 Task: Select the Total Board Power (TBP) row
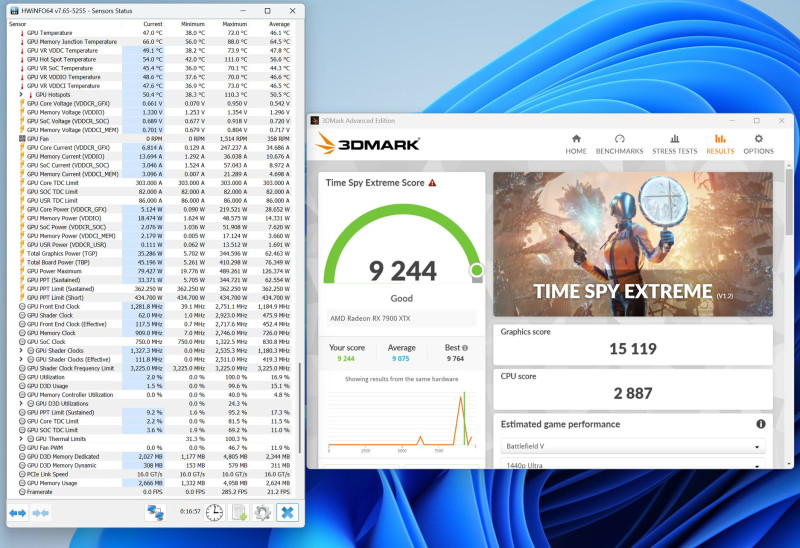pos(149,262)
